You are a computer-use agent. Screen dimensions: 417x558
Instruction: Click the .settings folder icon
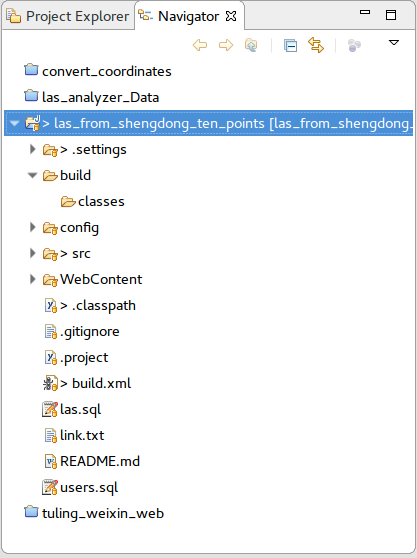tap(50, 150)
